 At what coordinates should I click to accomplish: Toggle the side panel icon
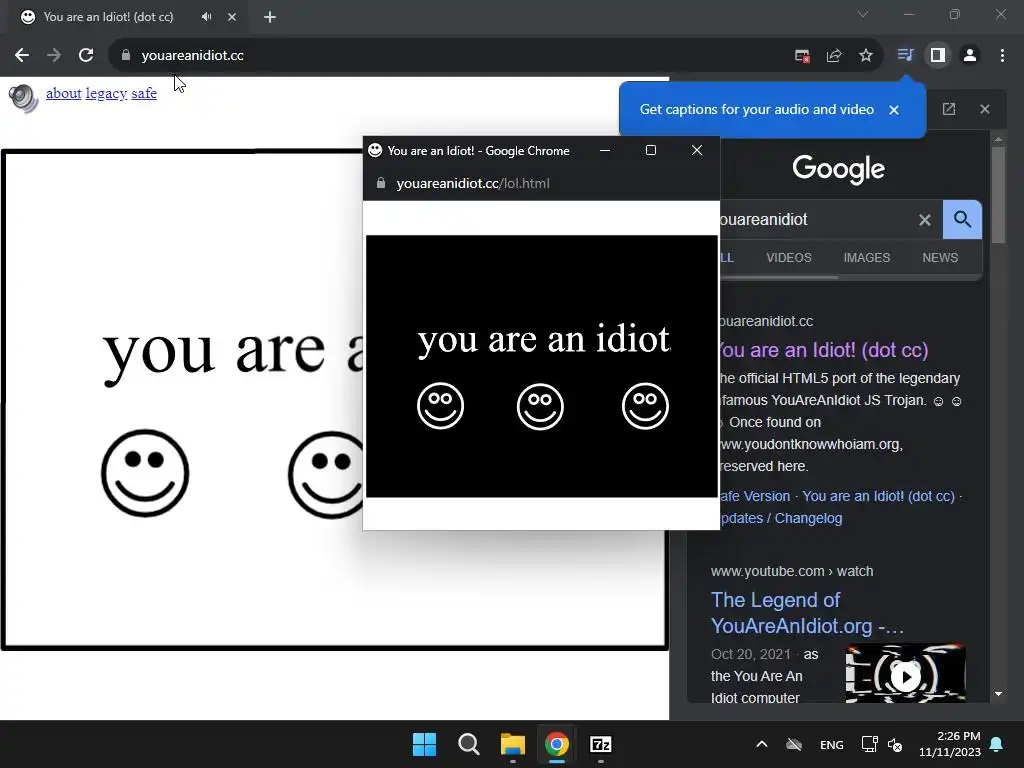coord(938,56)
